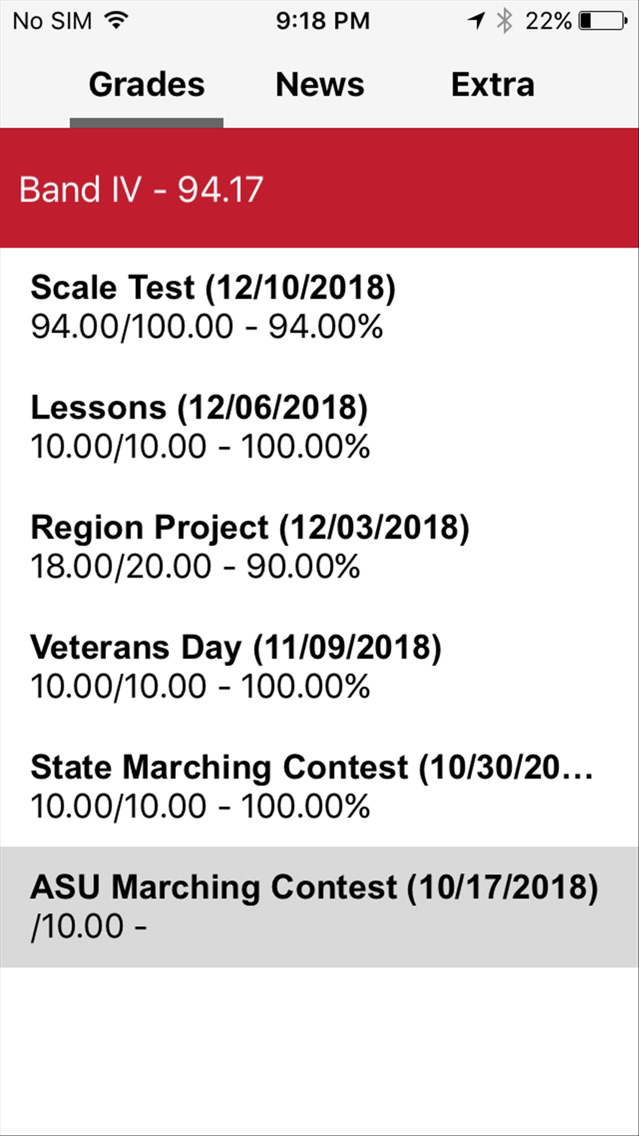Tap the battery indicator icon

coord(602,21)
